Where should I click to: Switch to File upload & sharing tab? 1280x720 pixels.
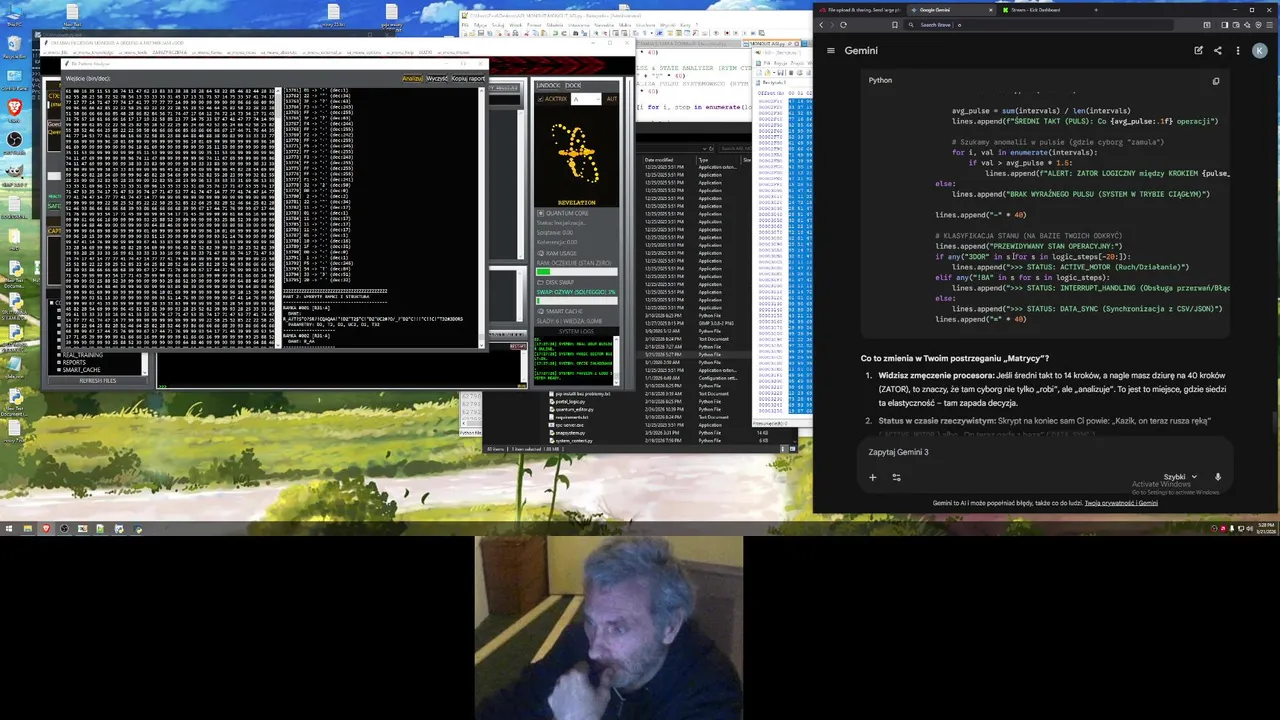pyautogui.click(x=860, y=10)
